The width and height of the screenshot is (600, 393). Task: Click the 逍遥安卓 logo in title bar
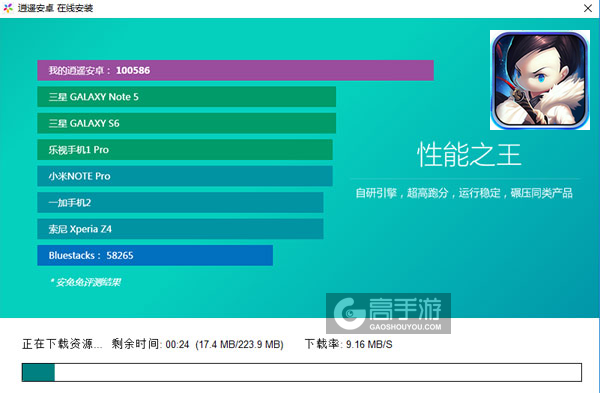pyautogui.click(x=8, y=8)
